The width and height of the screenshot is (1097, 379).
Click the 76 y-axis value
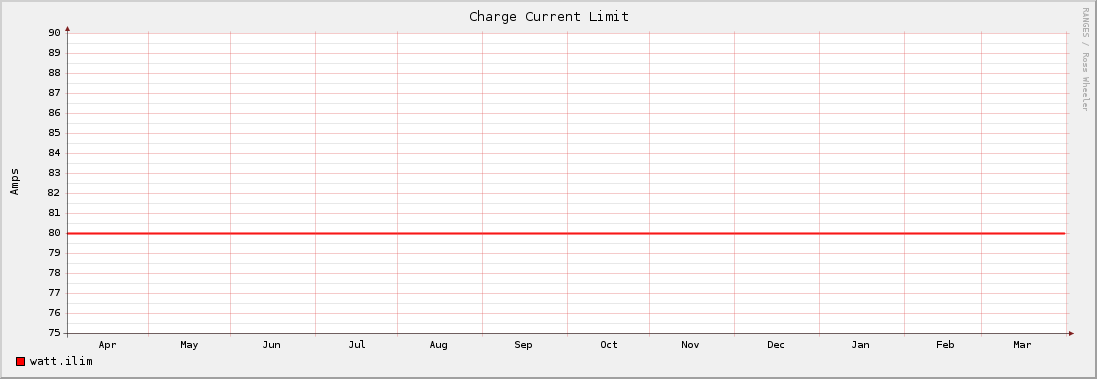tap(55, 313)
